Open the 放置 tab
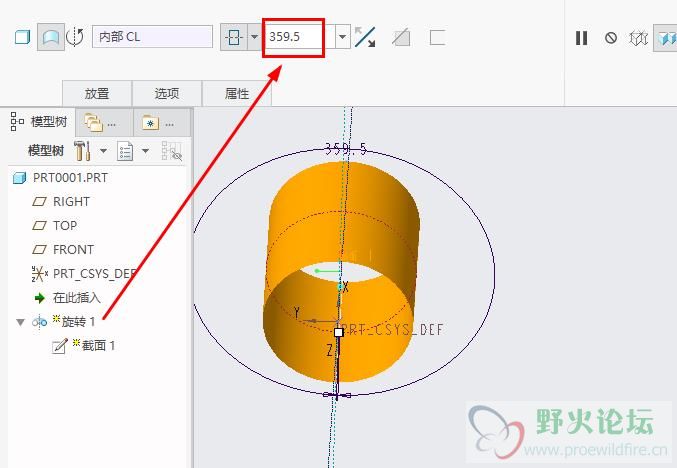The image size is (677, 468). (x=97, y=93)
